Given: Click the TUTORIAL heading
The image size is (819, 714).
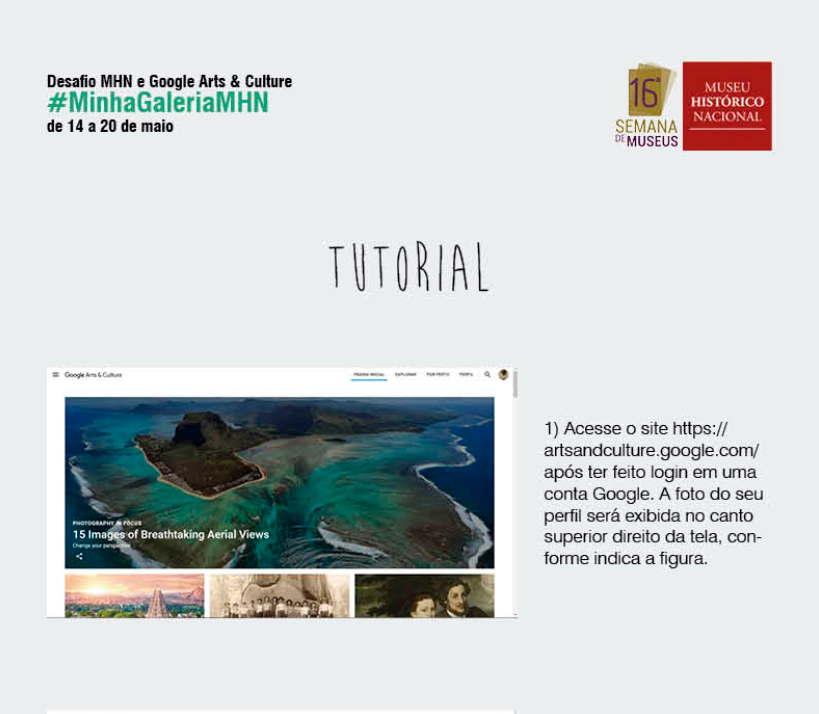Looking at the screenshot, I should click(409, 267).
